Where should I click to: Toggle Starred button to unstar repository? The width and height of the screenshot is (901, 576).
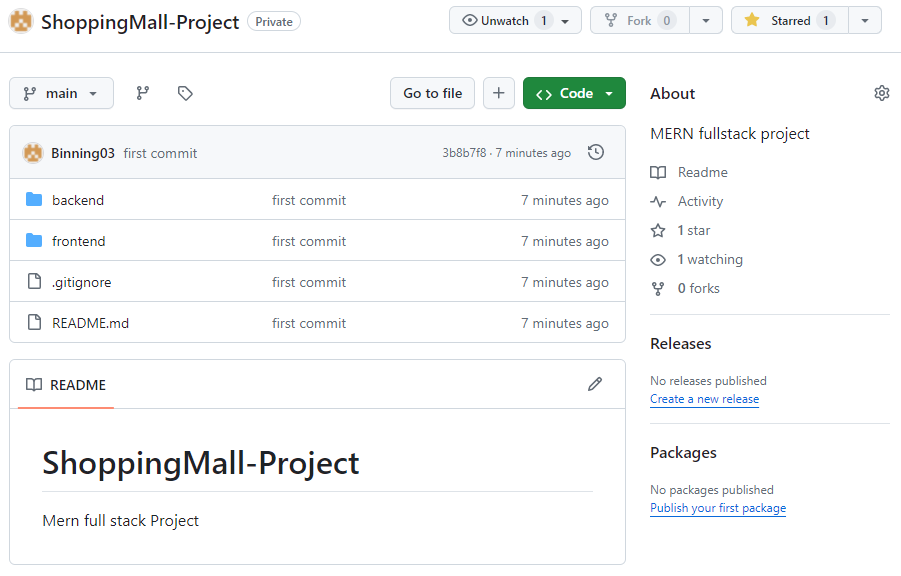click(790, 21)
